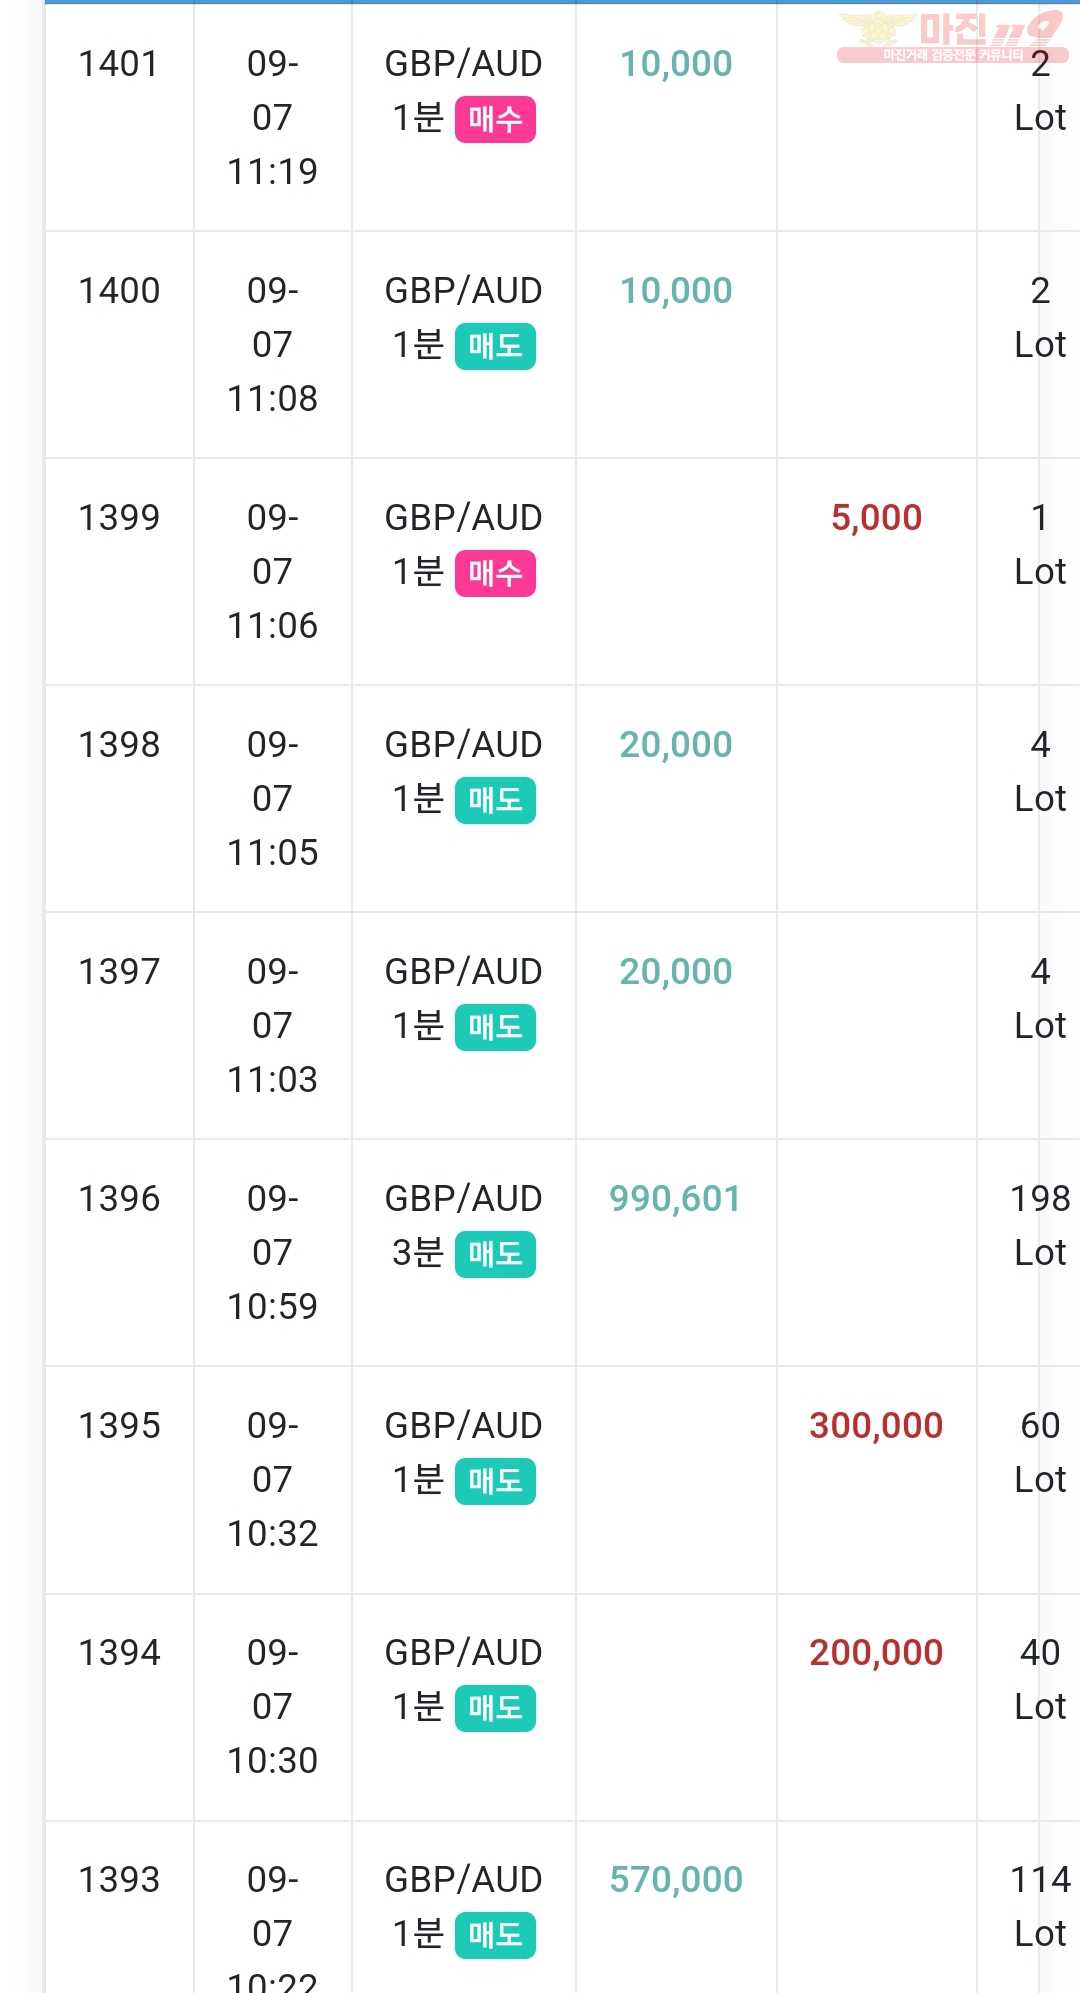Click the red 300,000 loss amount
Screen dimensions: 1080x1993
tap(876, 1426)
